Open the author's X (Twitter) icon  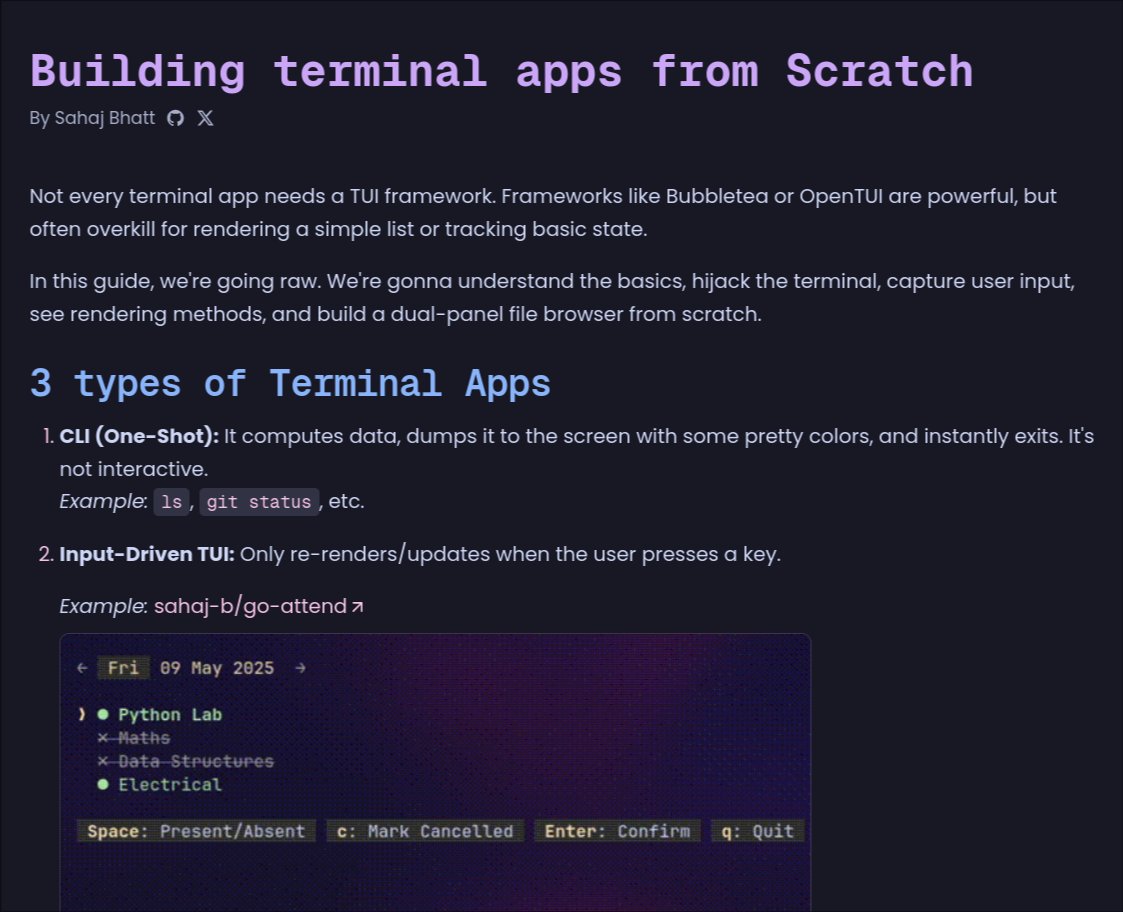tap(206, 118)
